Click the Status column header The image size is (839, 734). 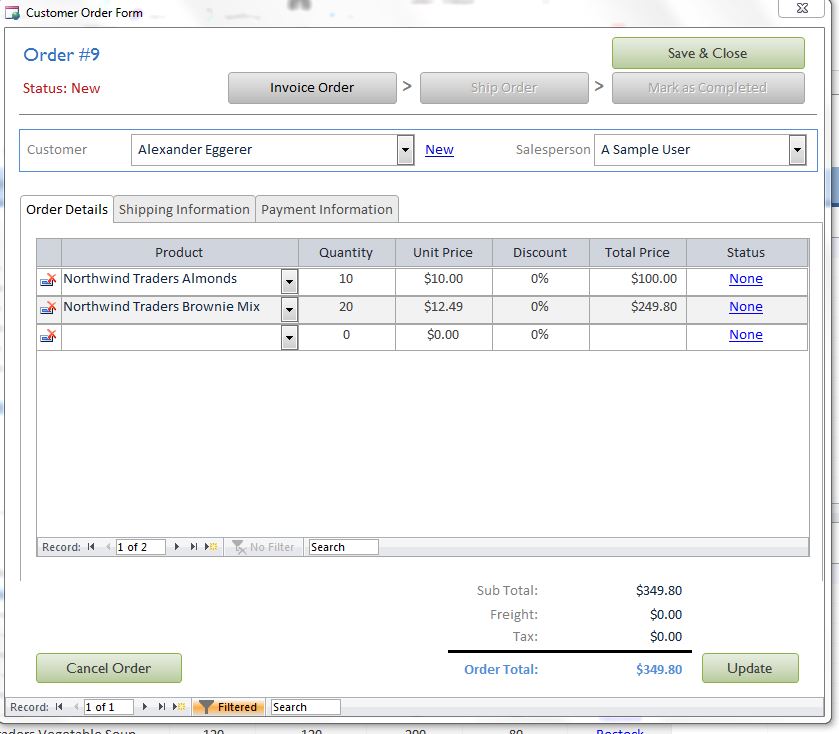(x=746, y=253)
